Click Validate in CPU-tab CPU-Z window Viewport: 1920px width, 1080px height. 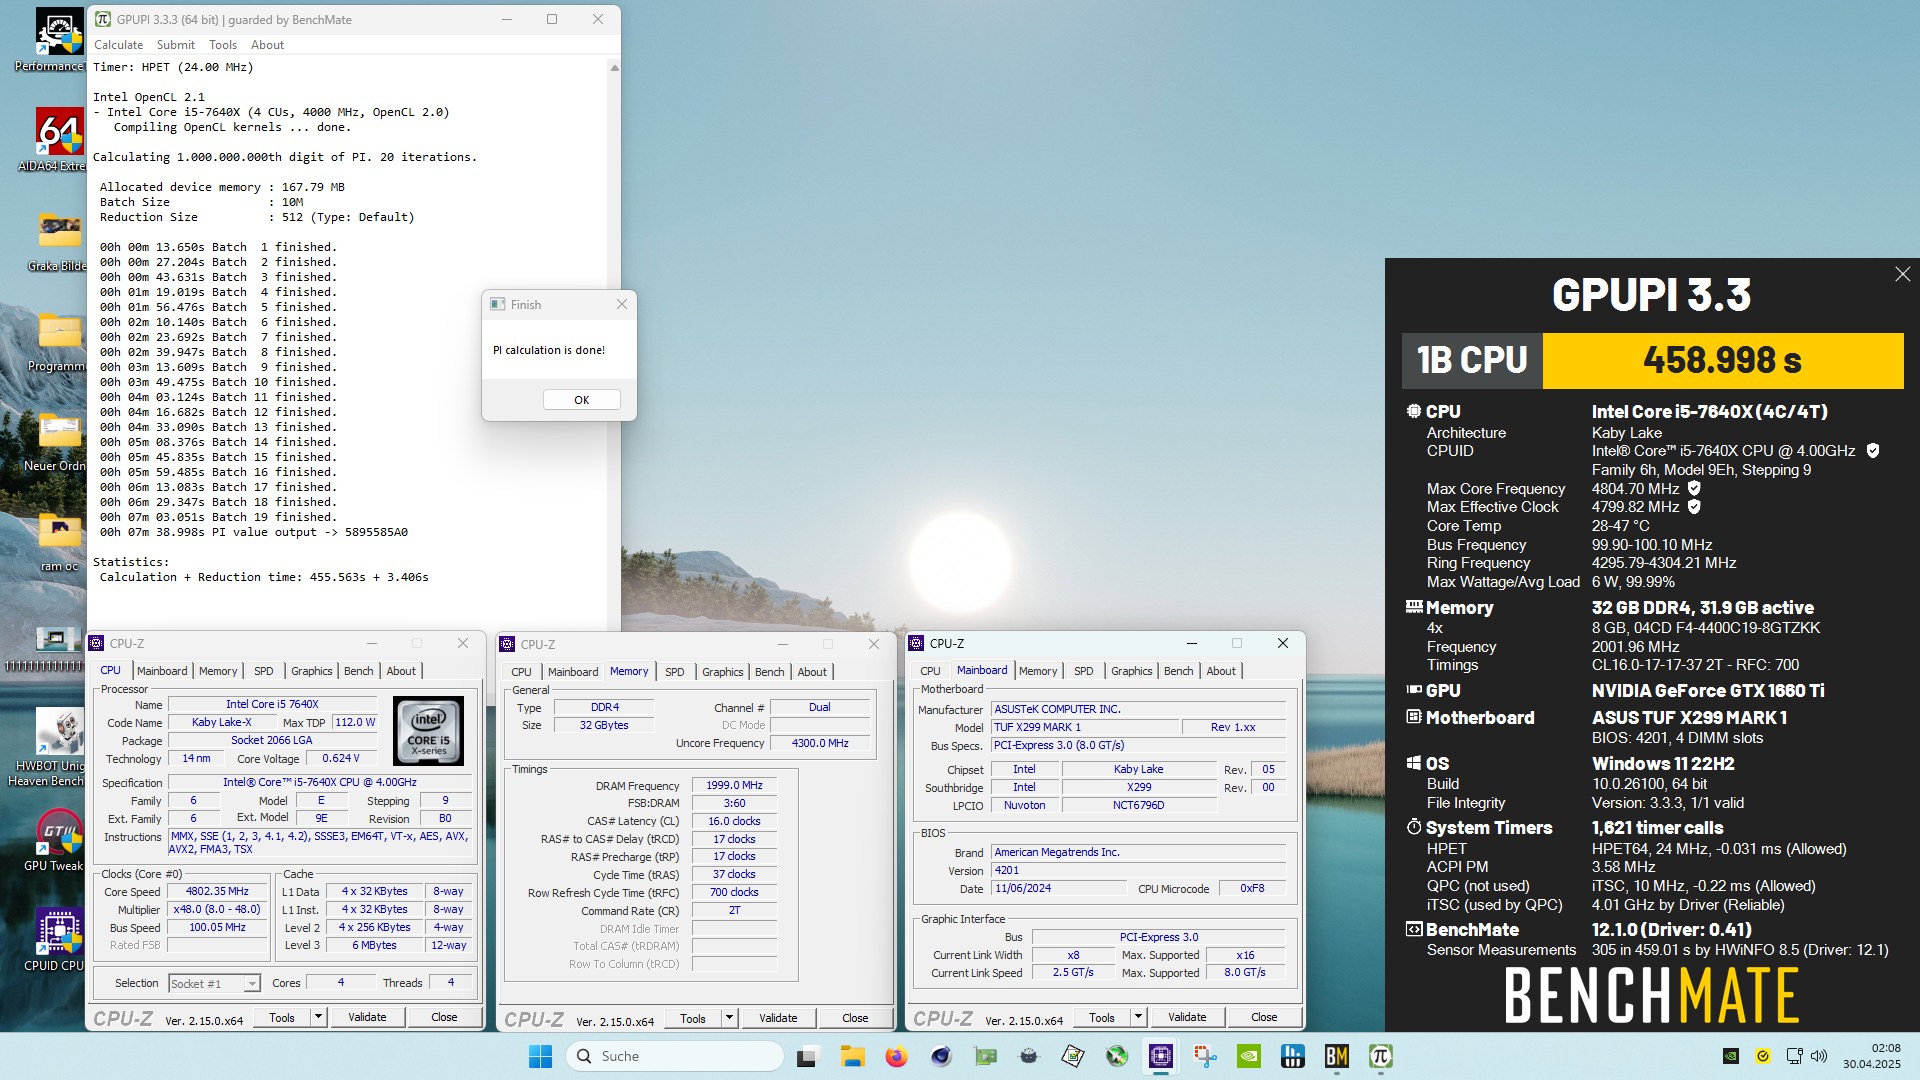[367, 1017]
